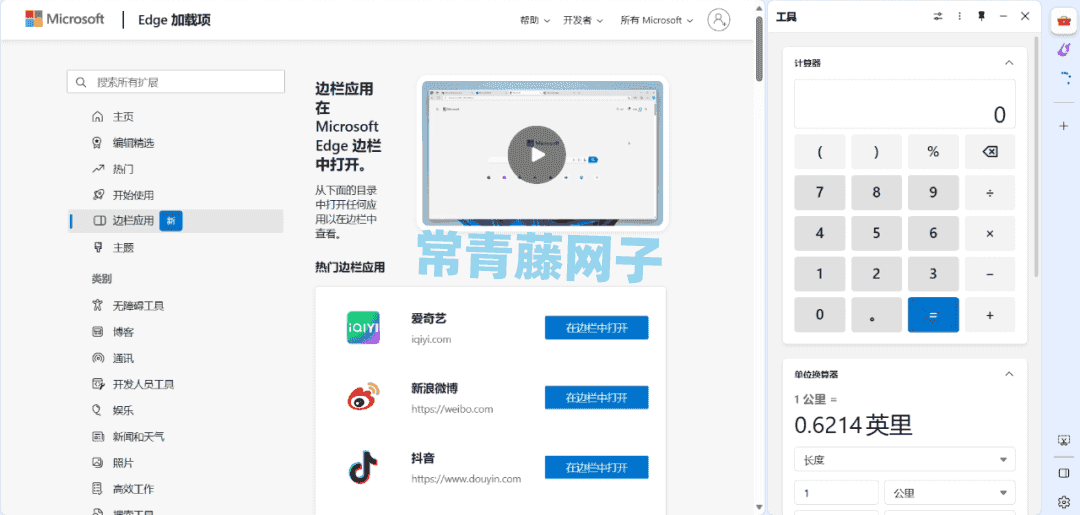Open Tools panel more options menu

[959, 17]
